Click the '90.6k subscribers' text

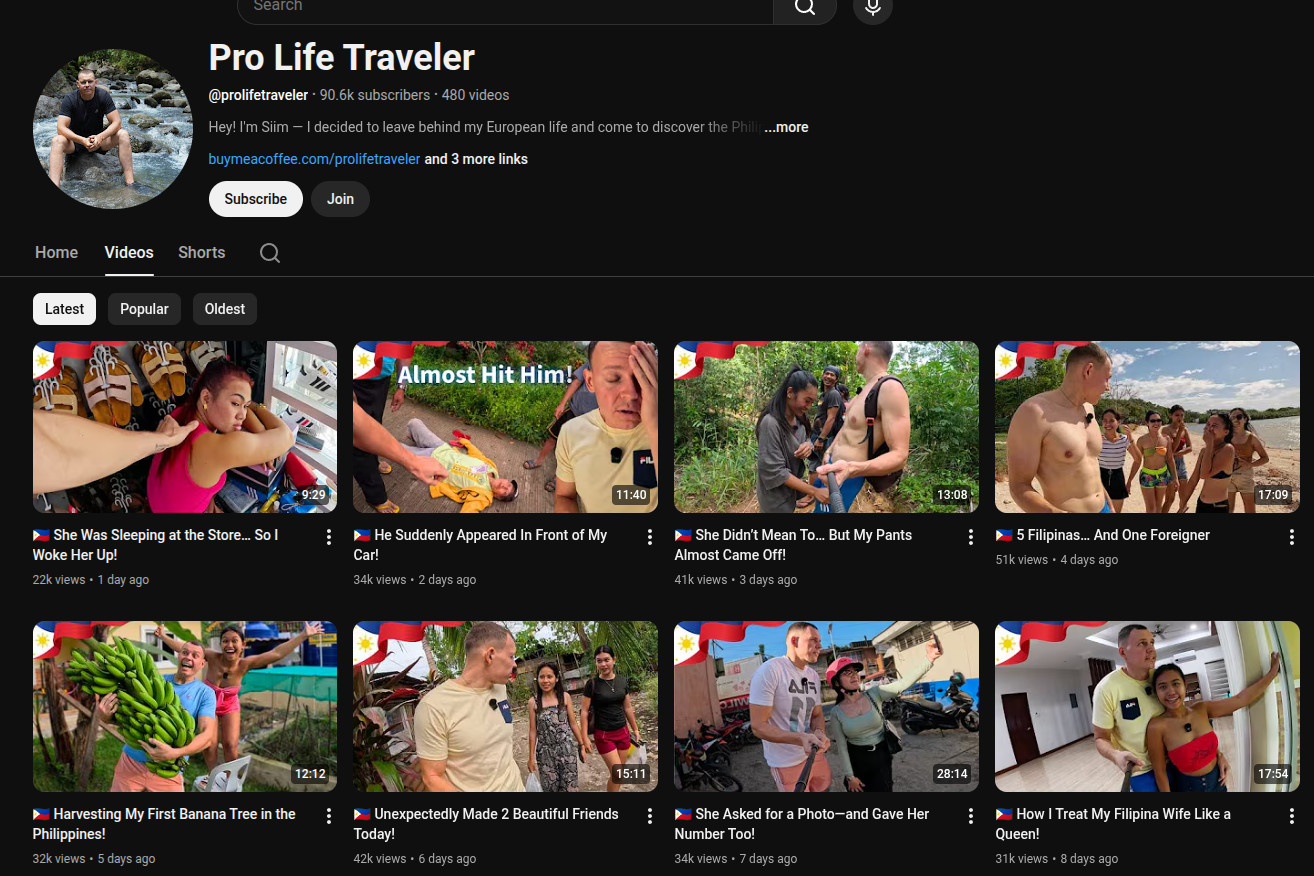(375, 95)
